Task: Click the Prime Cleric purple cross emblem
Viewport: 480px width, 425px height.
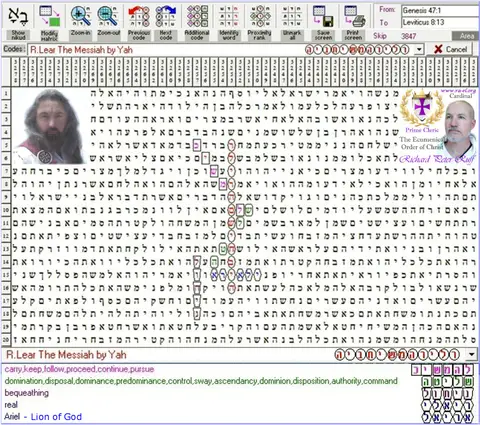Action: pos(422,108)
